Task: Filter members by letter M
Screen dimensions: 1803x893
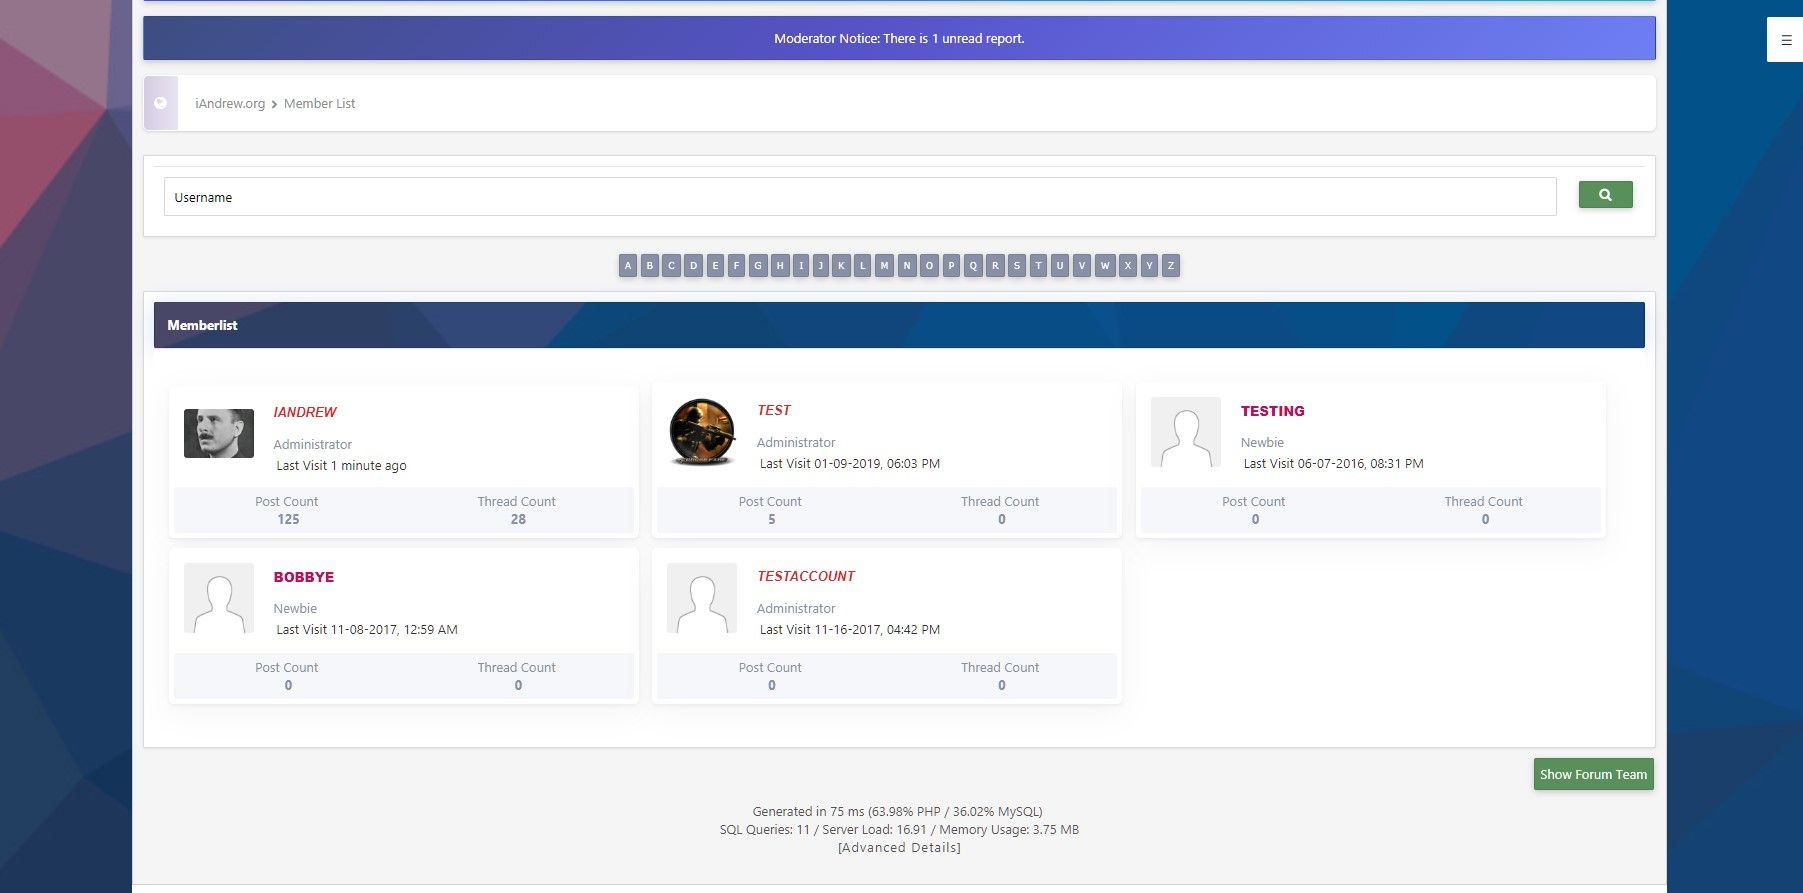Action: point(885,266)
